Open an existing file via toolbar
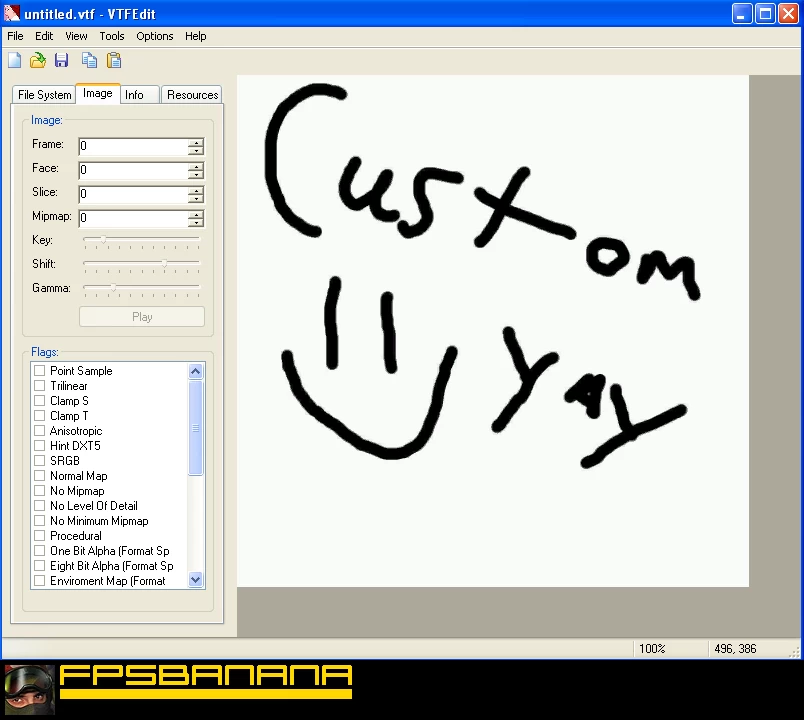 tap(38, 60)
